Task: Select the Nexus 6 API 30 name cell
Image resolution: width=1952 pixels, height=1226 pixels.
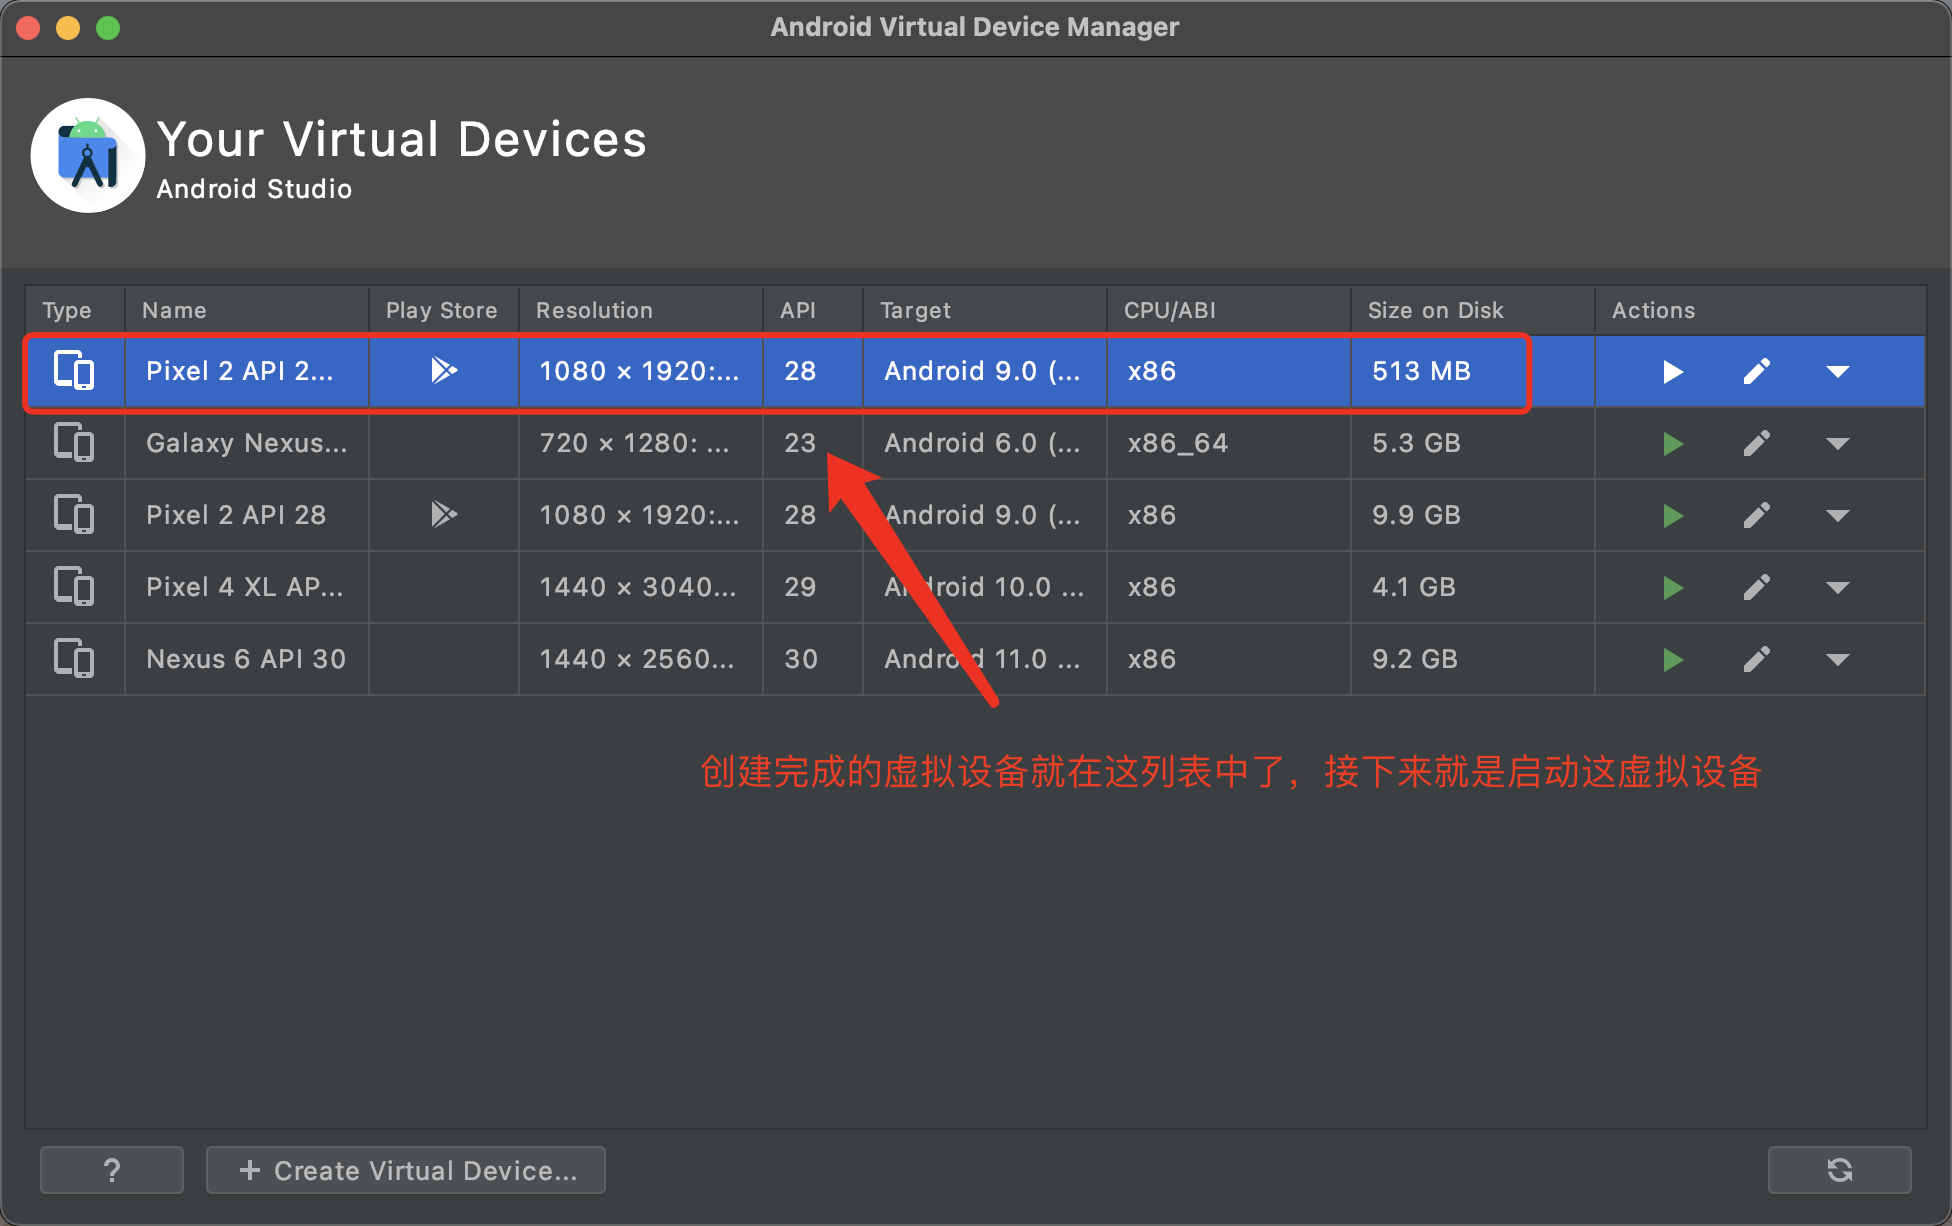Action: (x=247, y=659)
